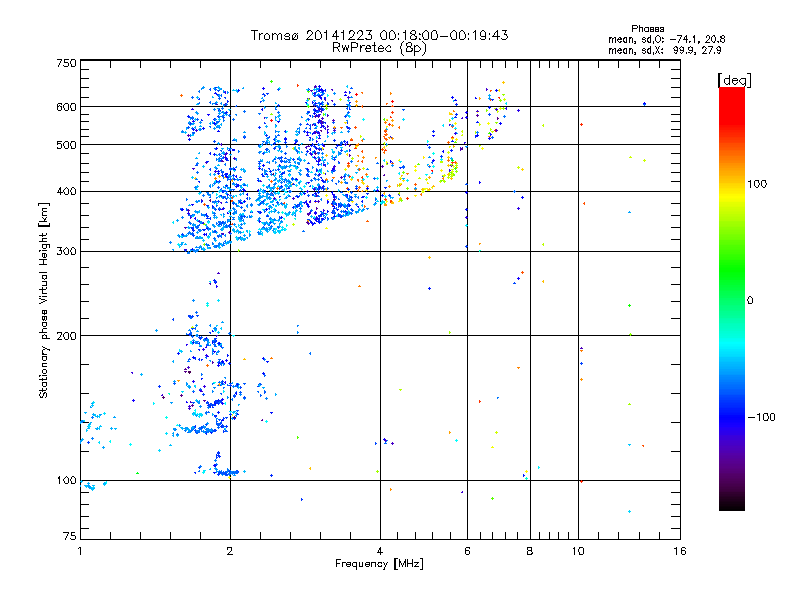This screenshot has width=800, height=600.
Task: Click the '75' y-axis tick label
Action: (70, 536)
